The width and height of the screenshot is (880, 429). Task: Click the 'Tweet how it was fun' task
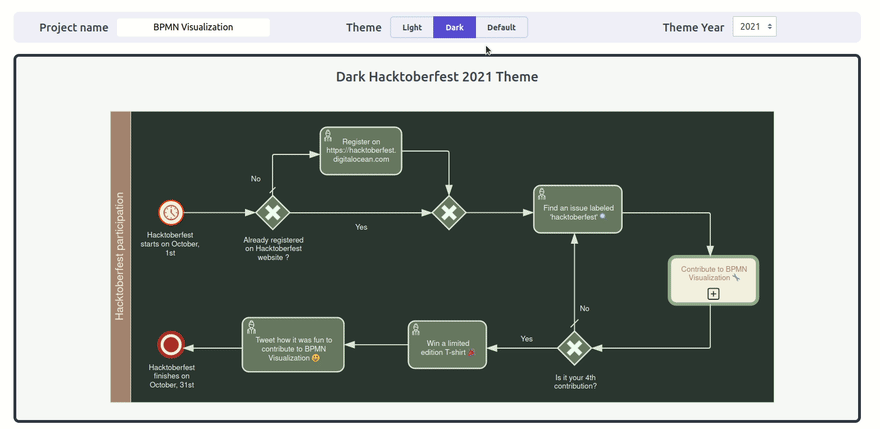[293, 345]
